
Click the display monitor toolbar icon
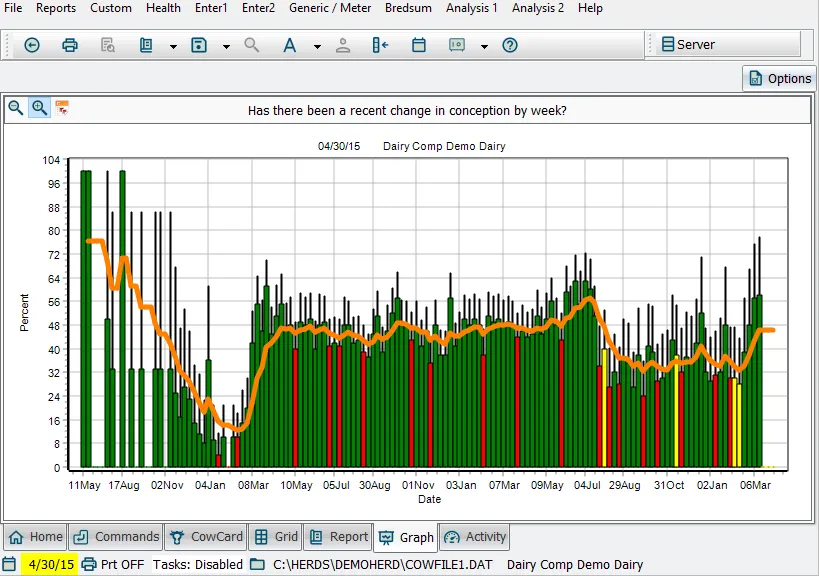[457, 45]
